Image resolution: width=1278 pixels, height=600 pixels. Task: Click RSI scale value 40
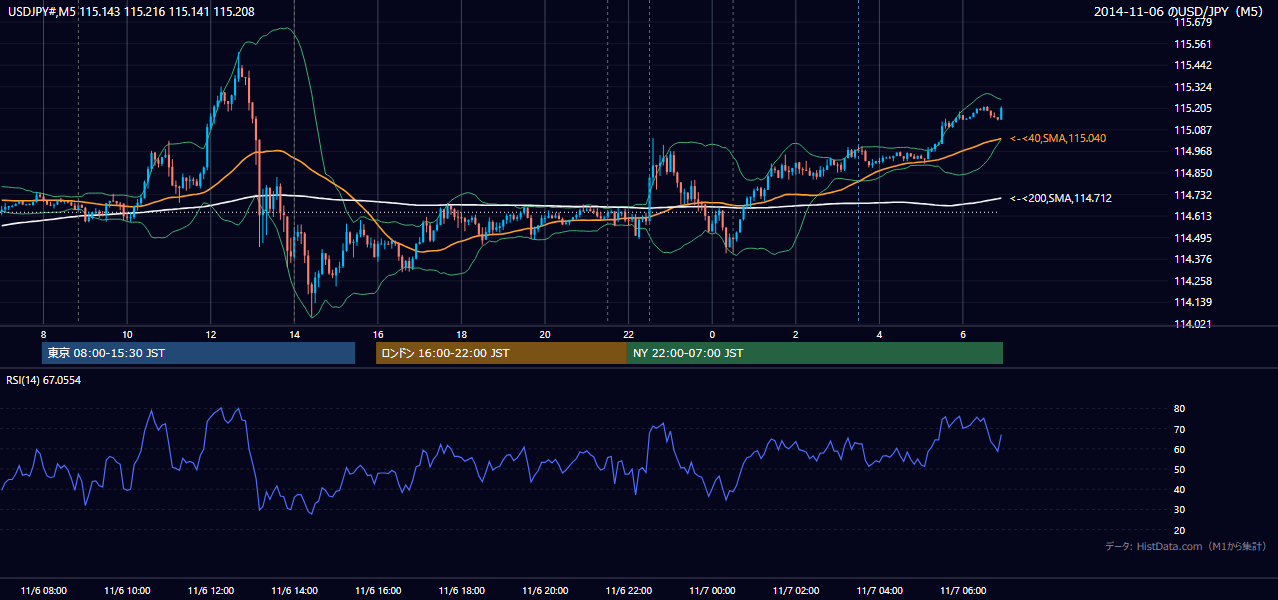pyautogui.click(x=1179, y=489)
